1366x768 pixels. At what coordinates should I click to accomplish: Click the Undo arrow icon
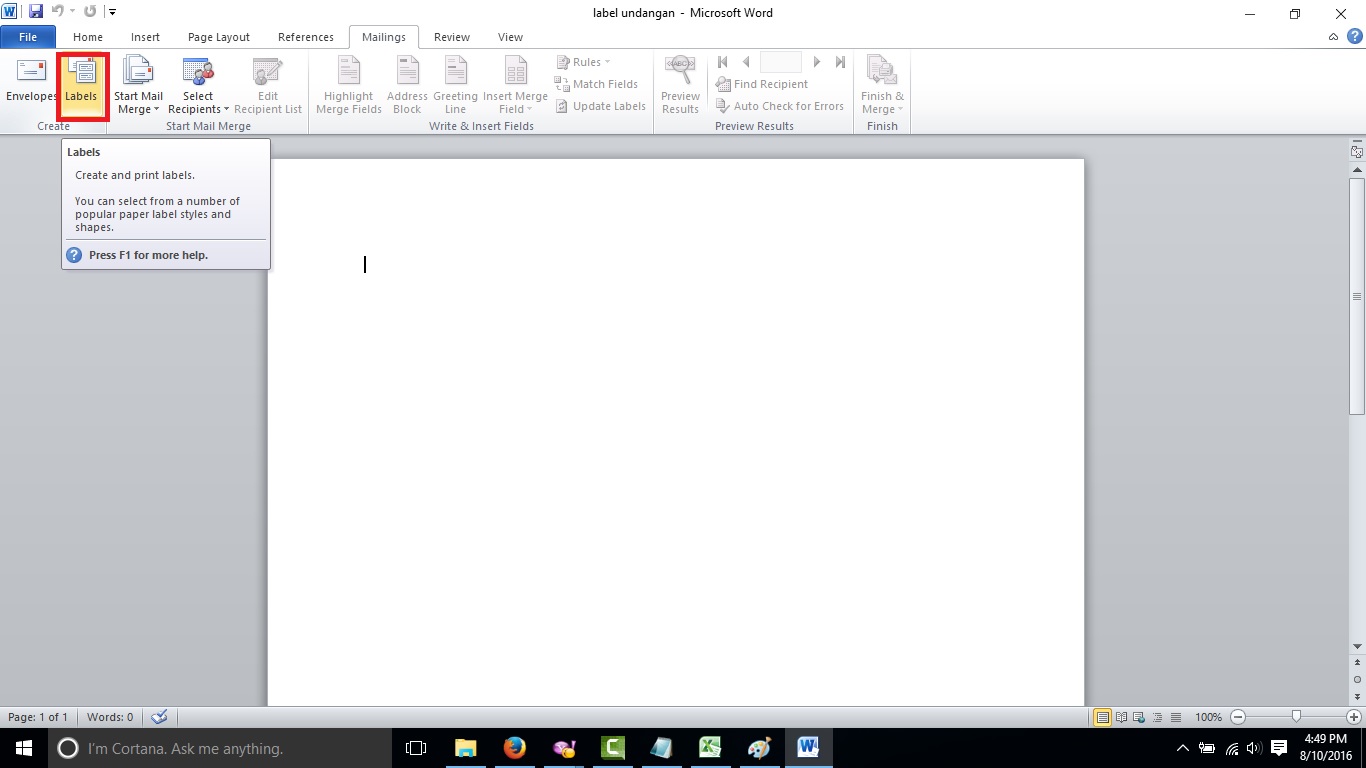pos(58,12)
